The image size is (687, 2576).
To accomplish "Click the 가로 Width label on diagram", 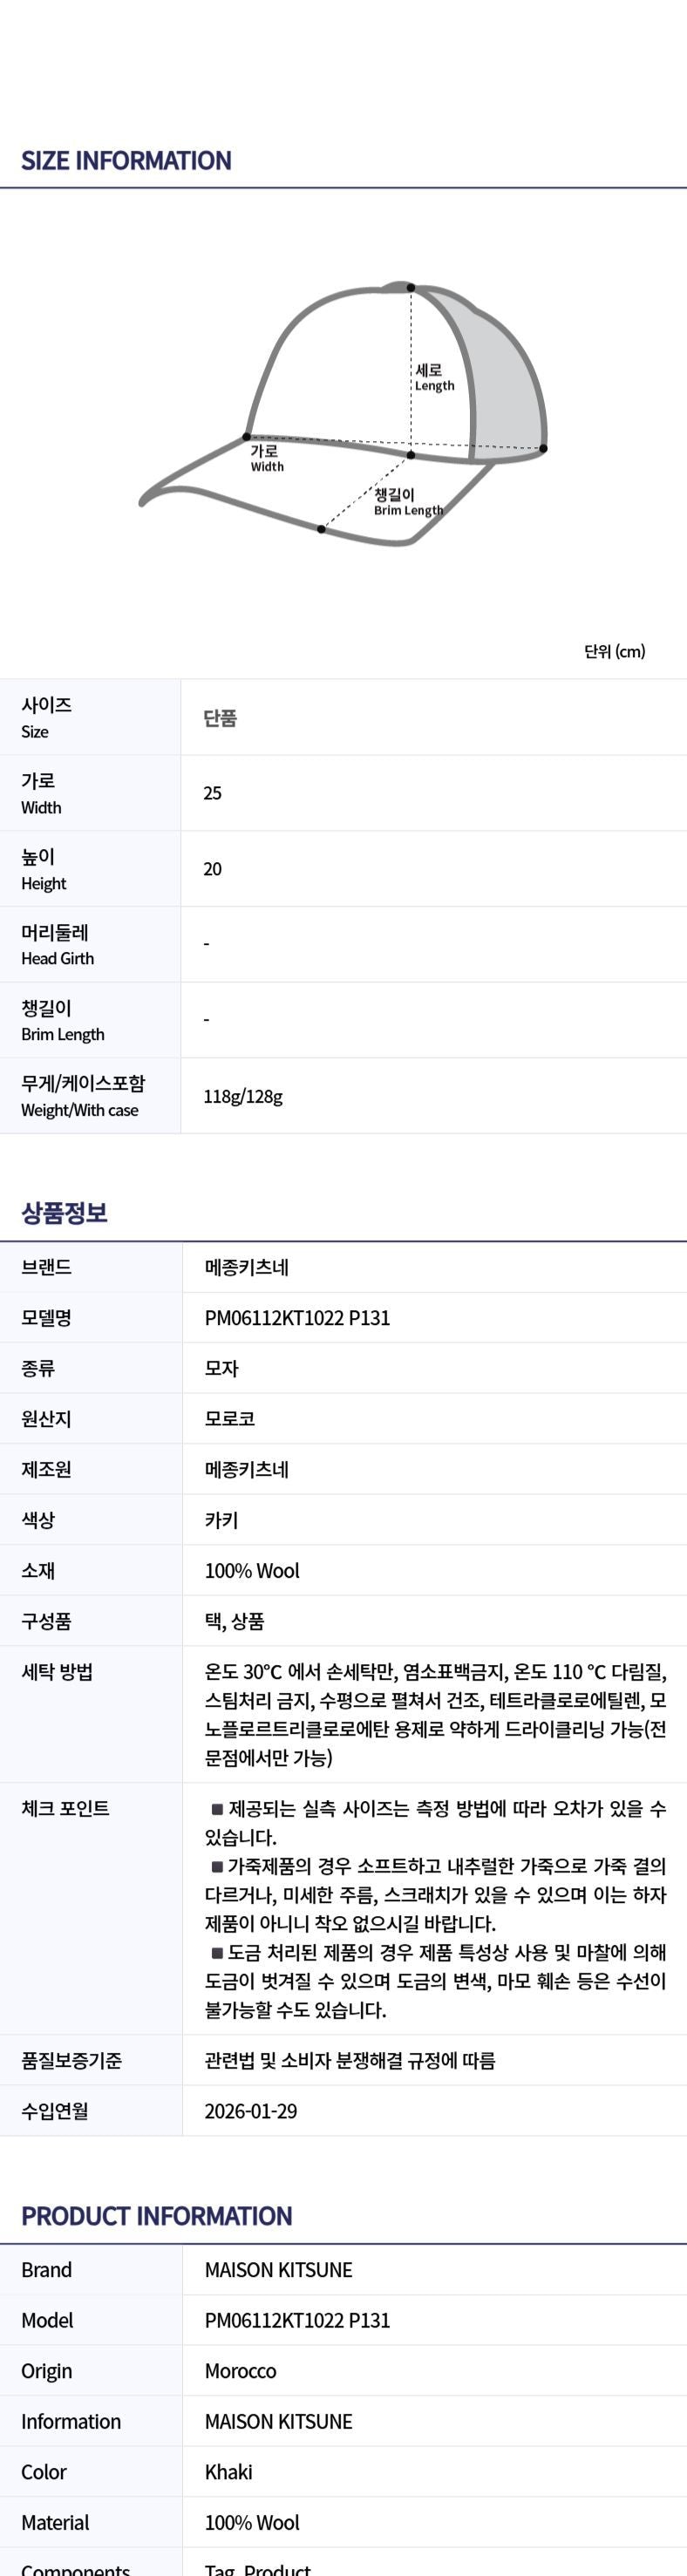I will pos(267,458).
